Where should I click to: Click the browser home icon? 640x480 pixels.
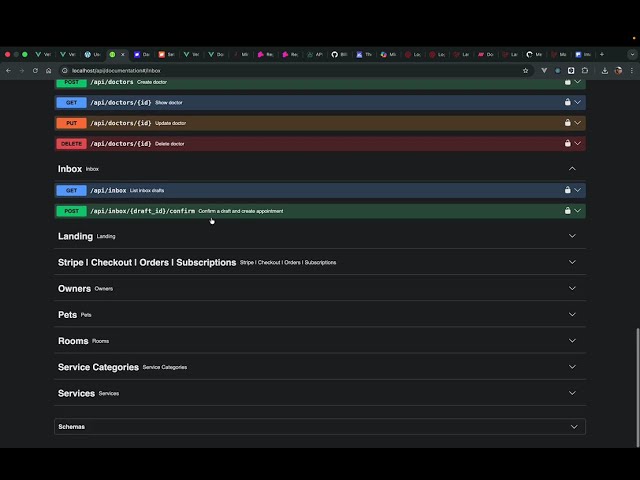click(49, 71)
